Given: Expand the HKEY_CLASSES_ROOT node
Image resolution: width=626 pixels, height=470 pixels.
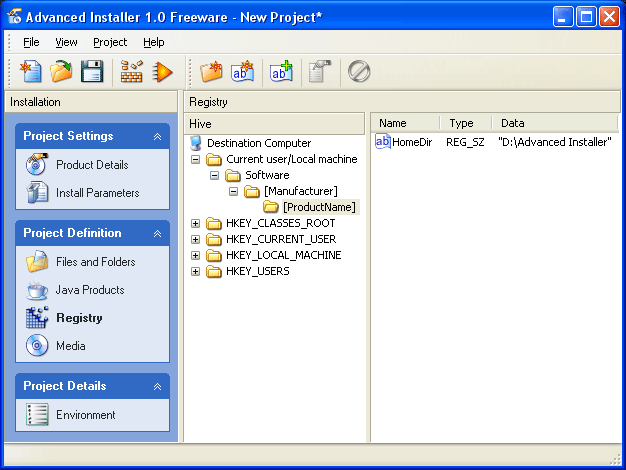Looking at the screenshot, I should point(195,224).
